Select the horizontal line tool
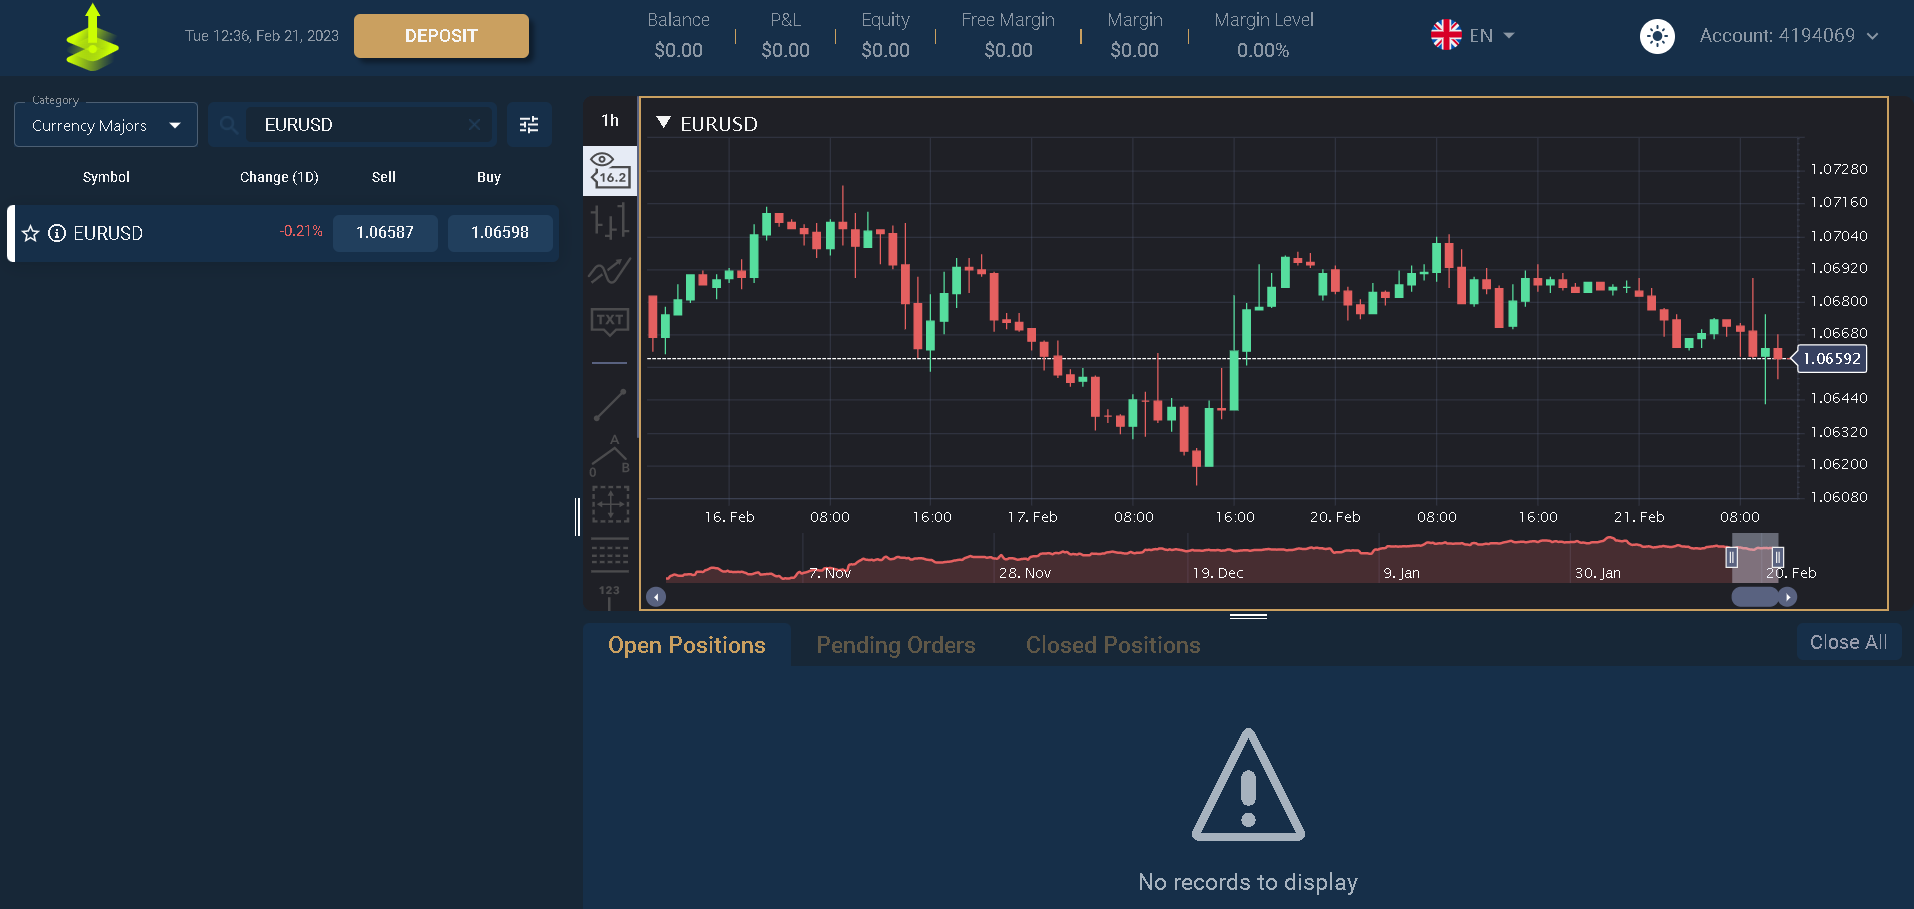The image size is (1914, 909). click(609, 363)
